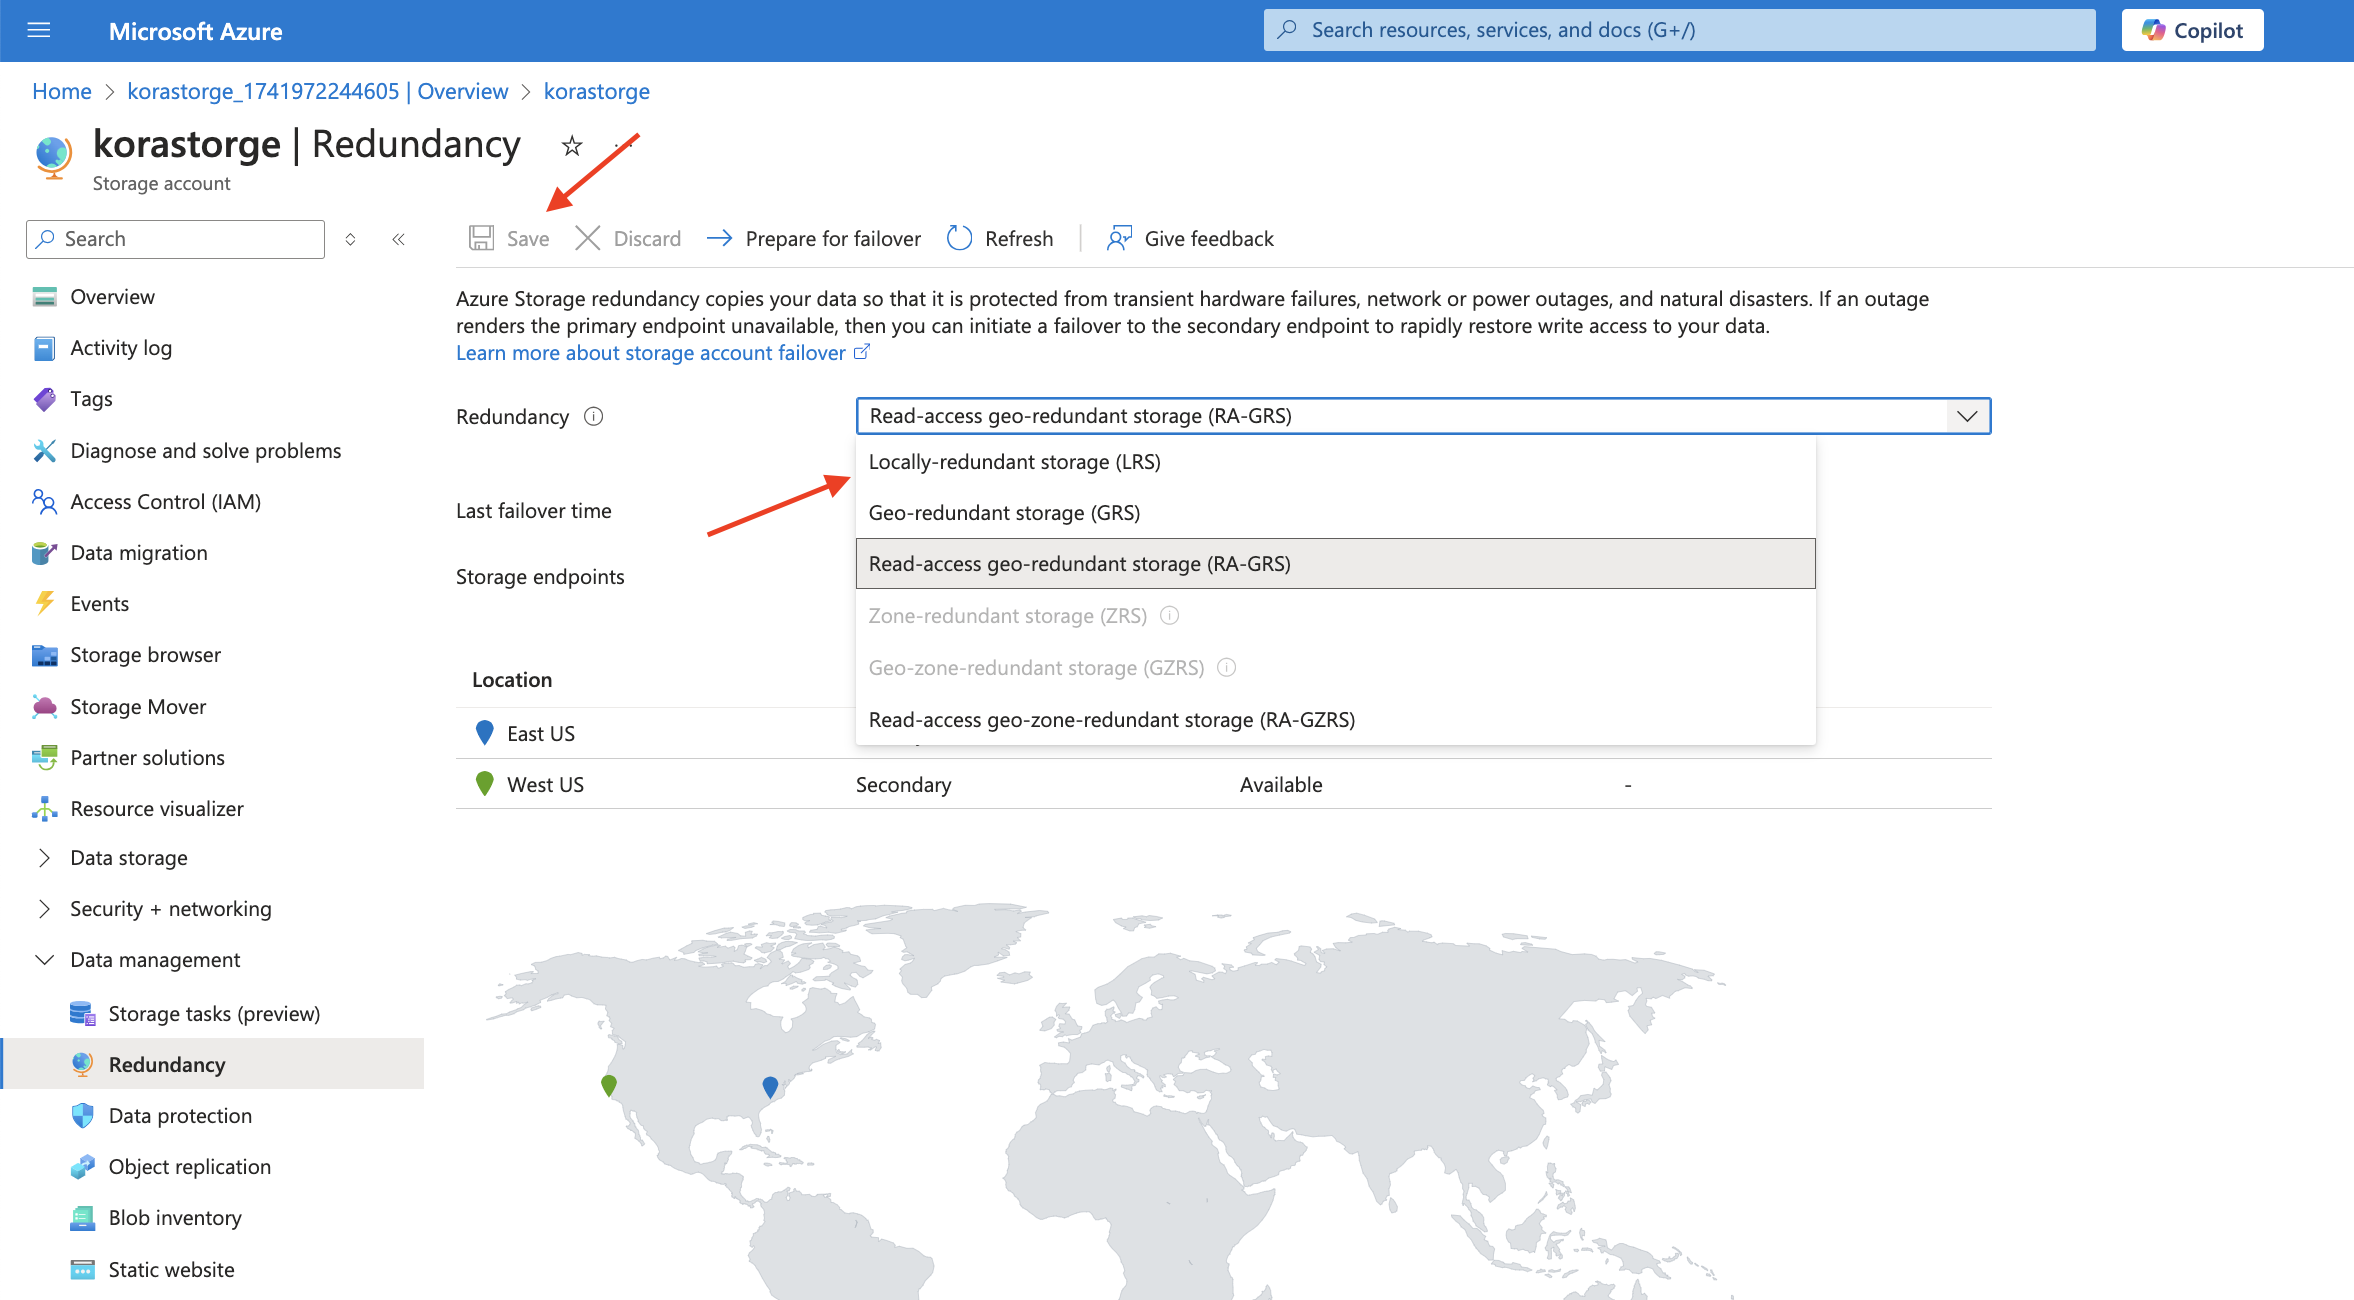Click the Resource visualizer icon
The height and width of the screenshot is (1300, 2354).
(x=44, y=809)
